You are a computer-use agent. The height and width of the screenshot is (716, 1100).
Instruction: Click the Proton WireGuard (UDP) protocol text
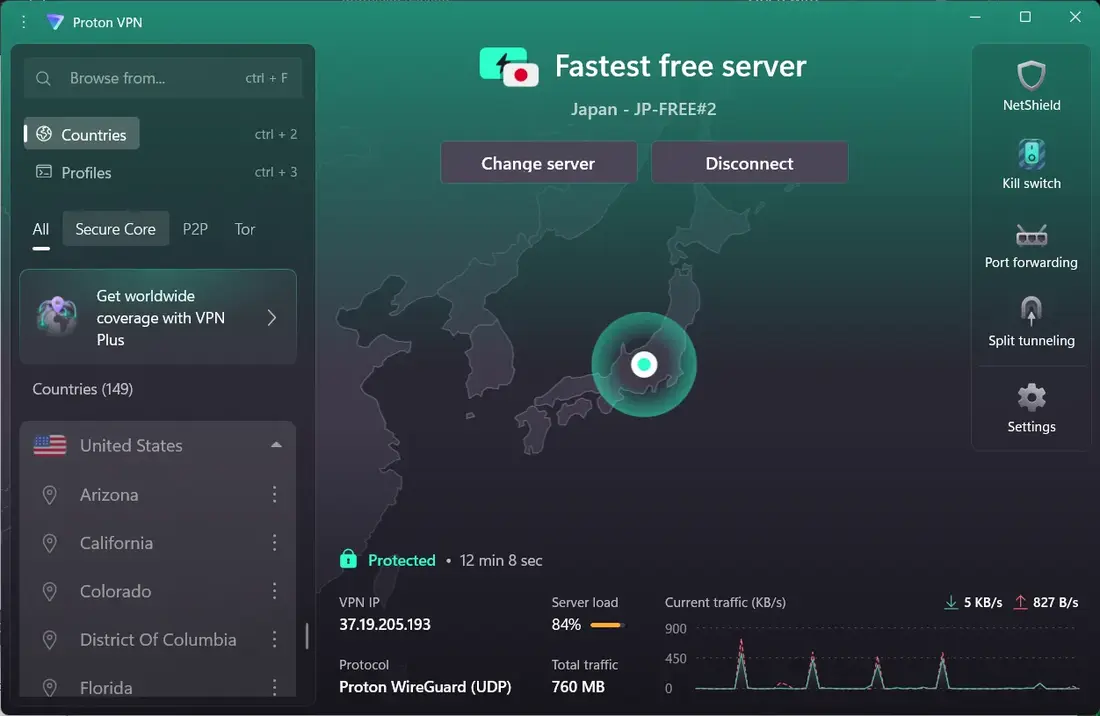(x=425, y=687)
